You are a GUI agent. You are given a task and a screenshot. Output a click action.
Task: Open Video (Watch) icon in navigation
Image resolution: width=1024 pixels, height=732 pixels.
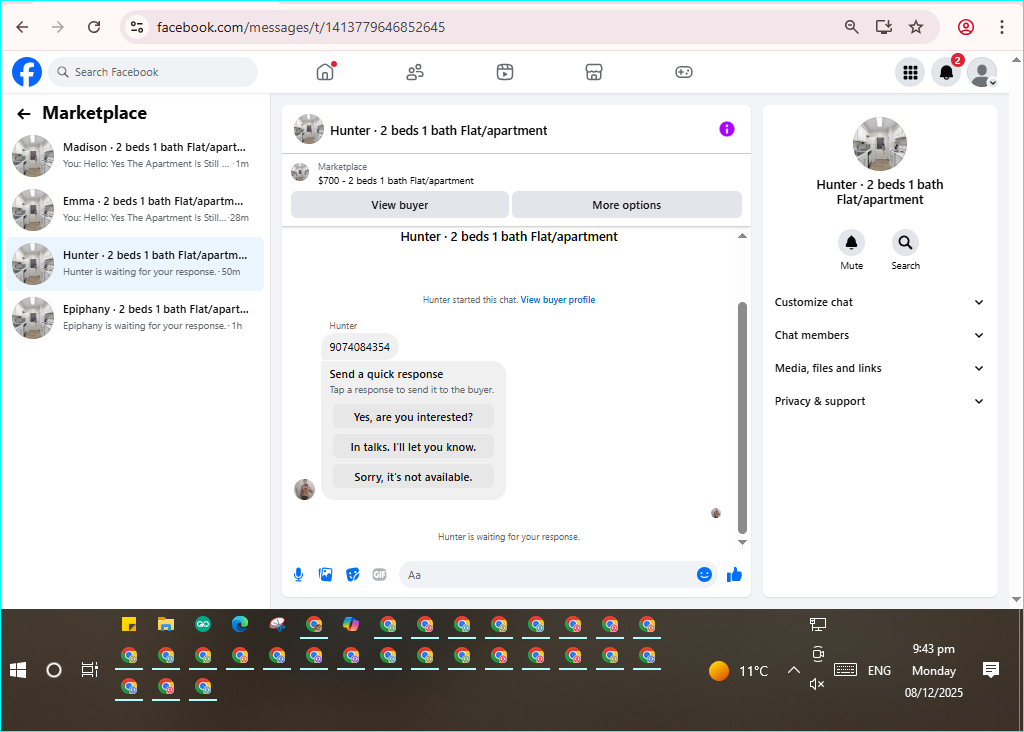[505, 72]
